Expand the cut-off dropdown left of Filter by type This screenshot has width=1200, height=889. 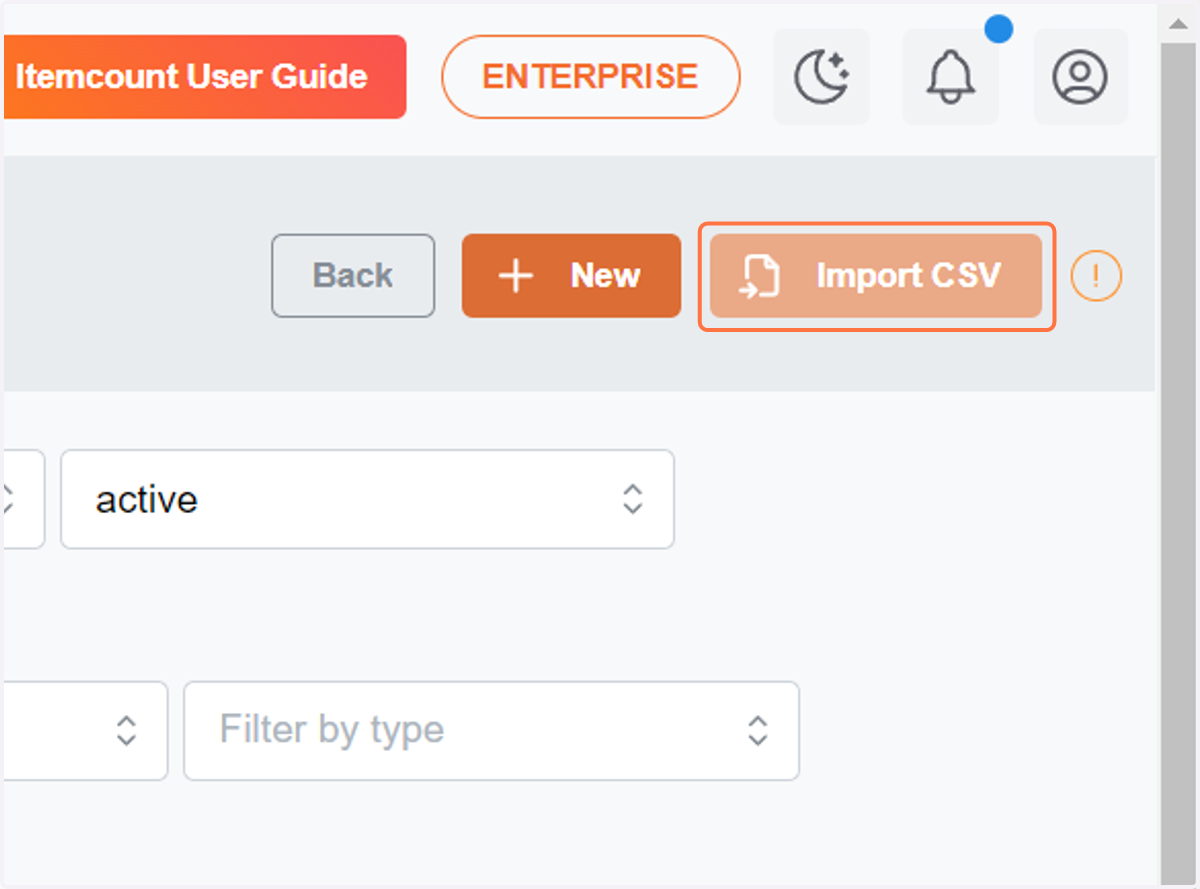(x=84, y=731)
